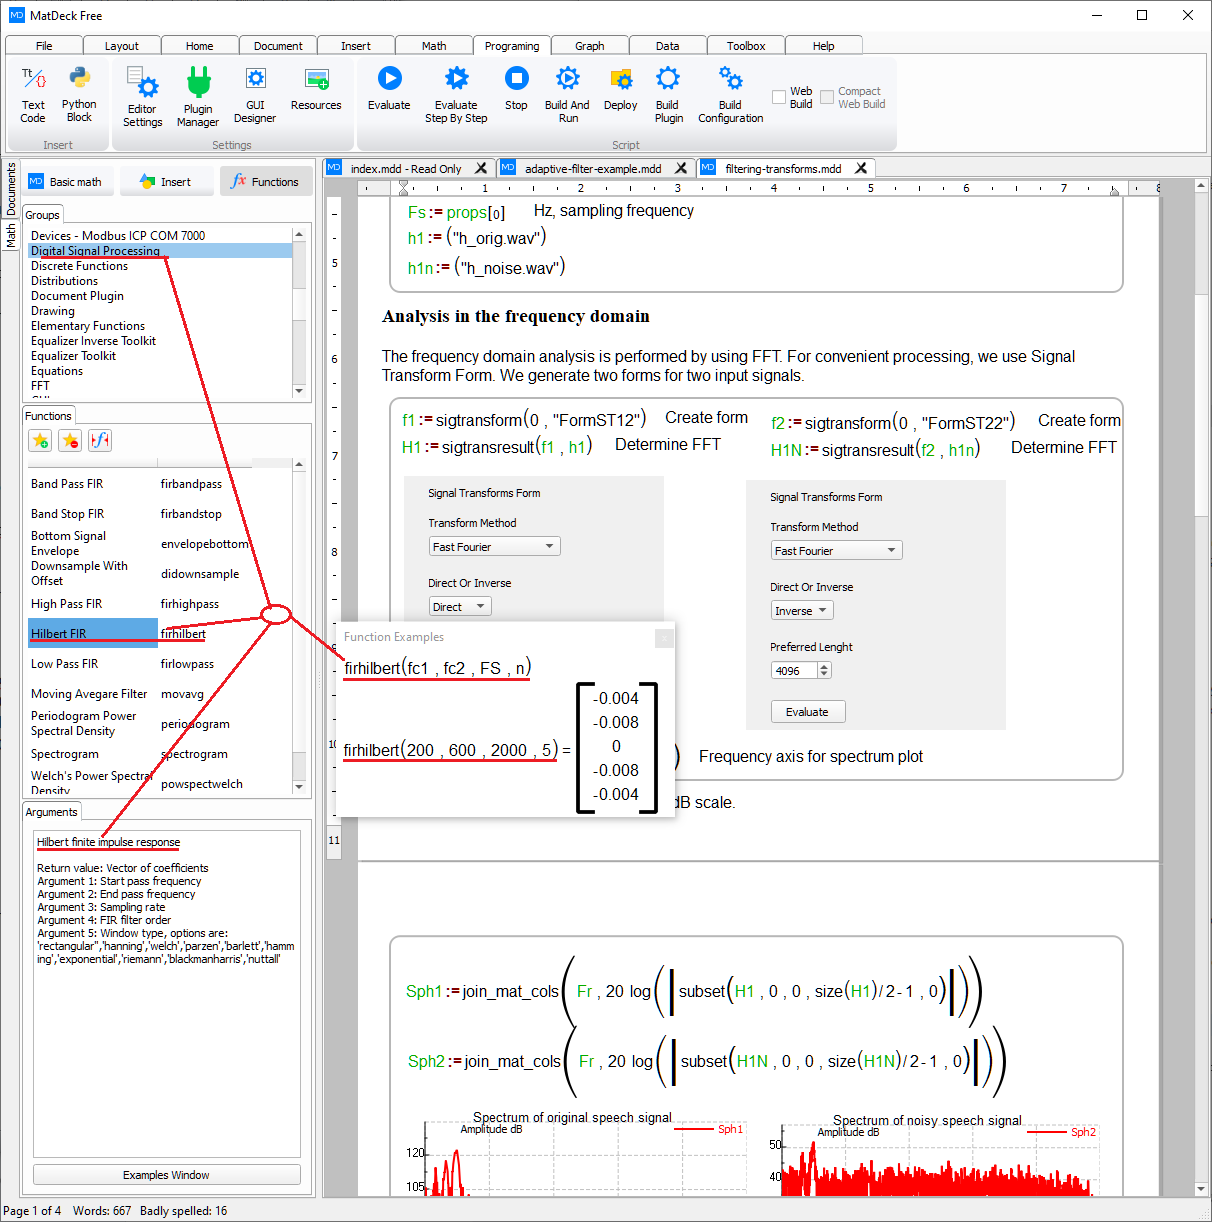This screenshot has height=1222, width=1212.
Task: Open the right form's Inverse dropdown
Action: pyautogui.click(x=802, y=611)
